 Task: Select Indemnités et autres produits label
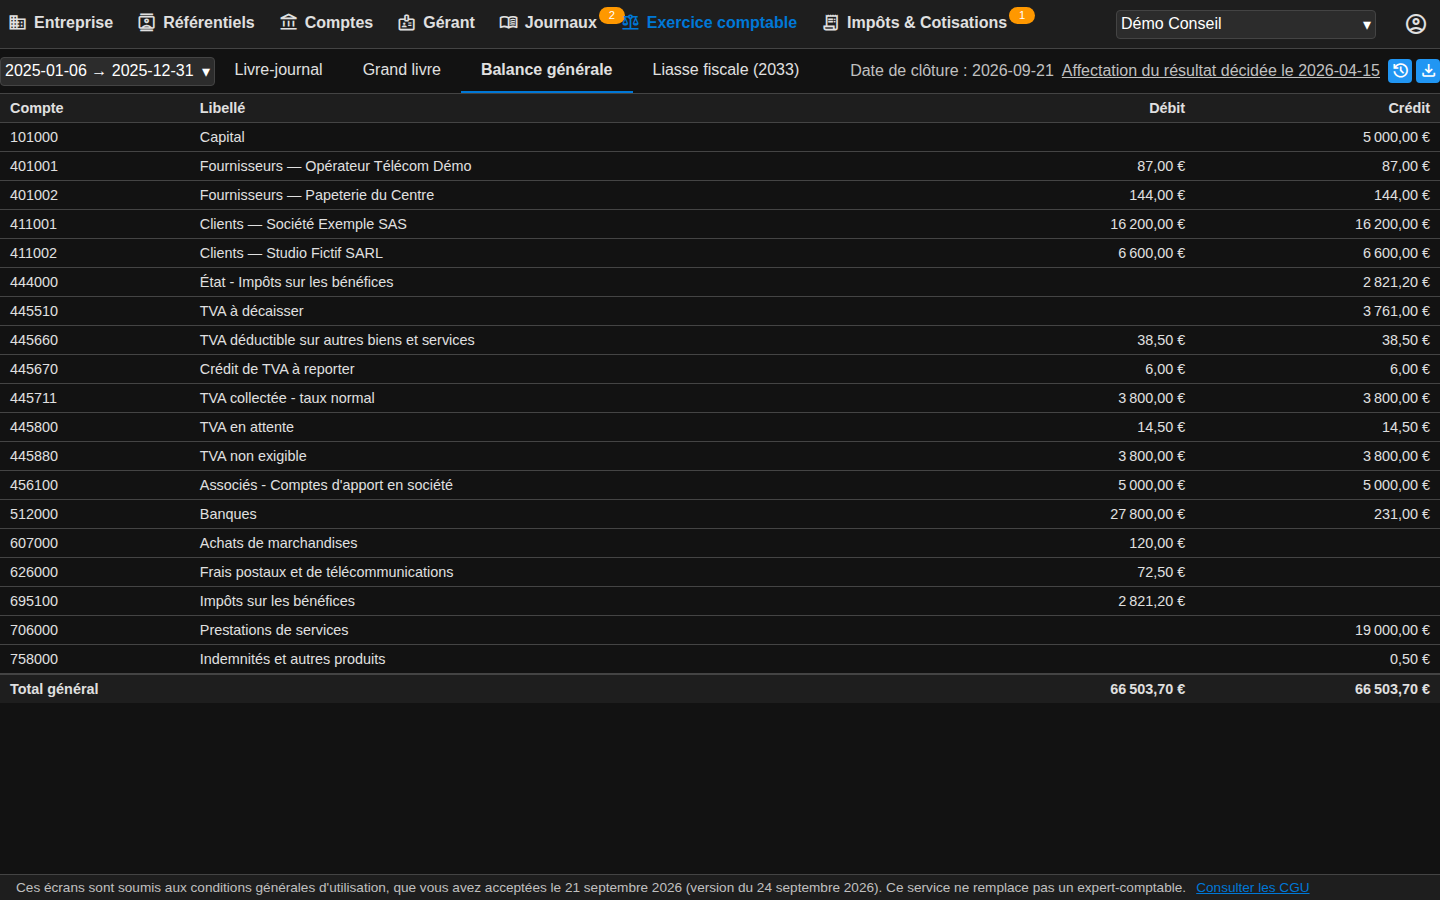click(293, 659)
